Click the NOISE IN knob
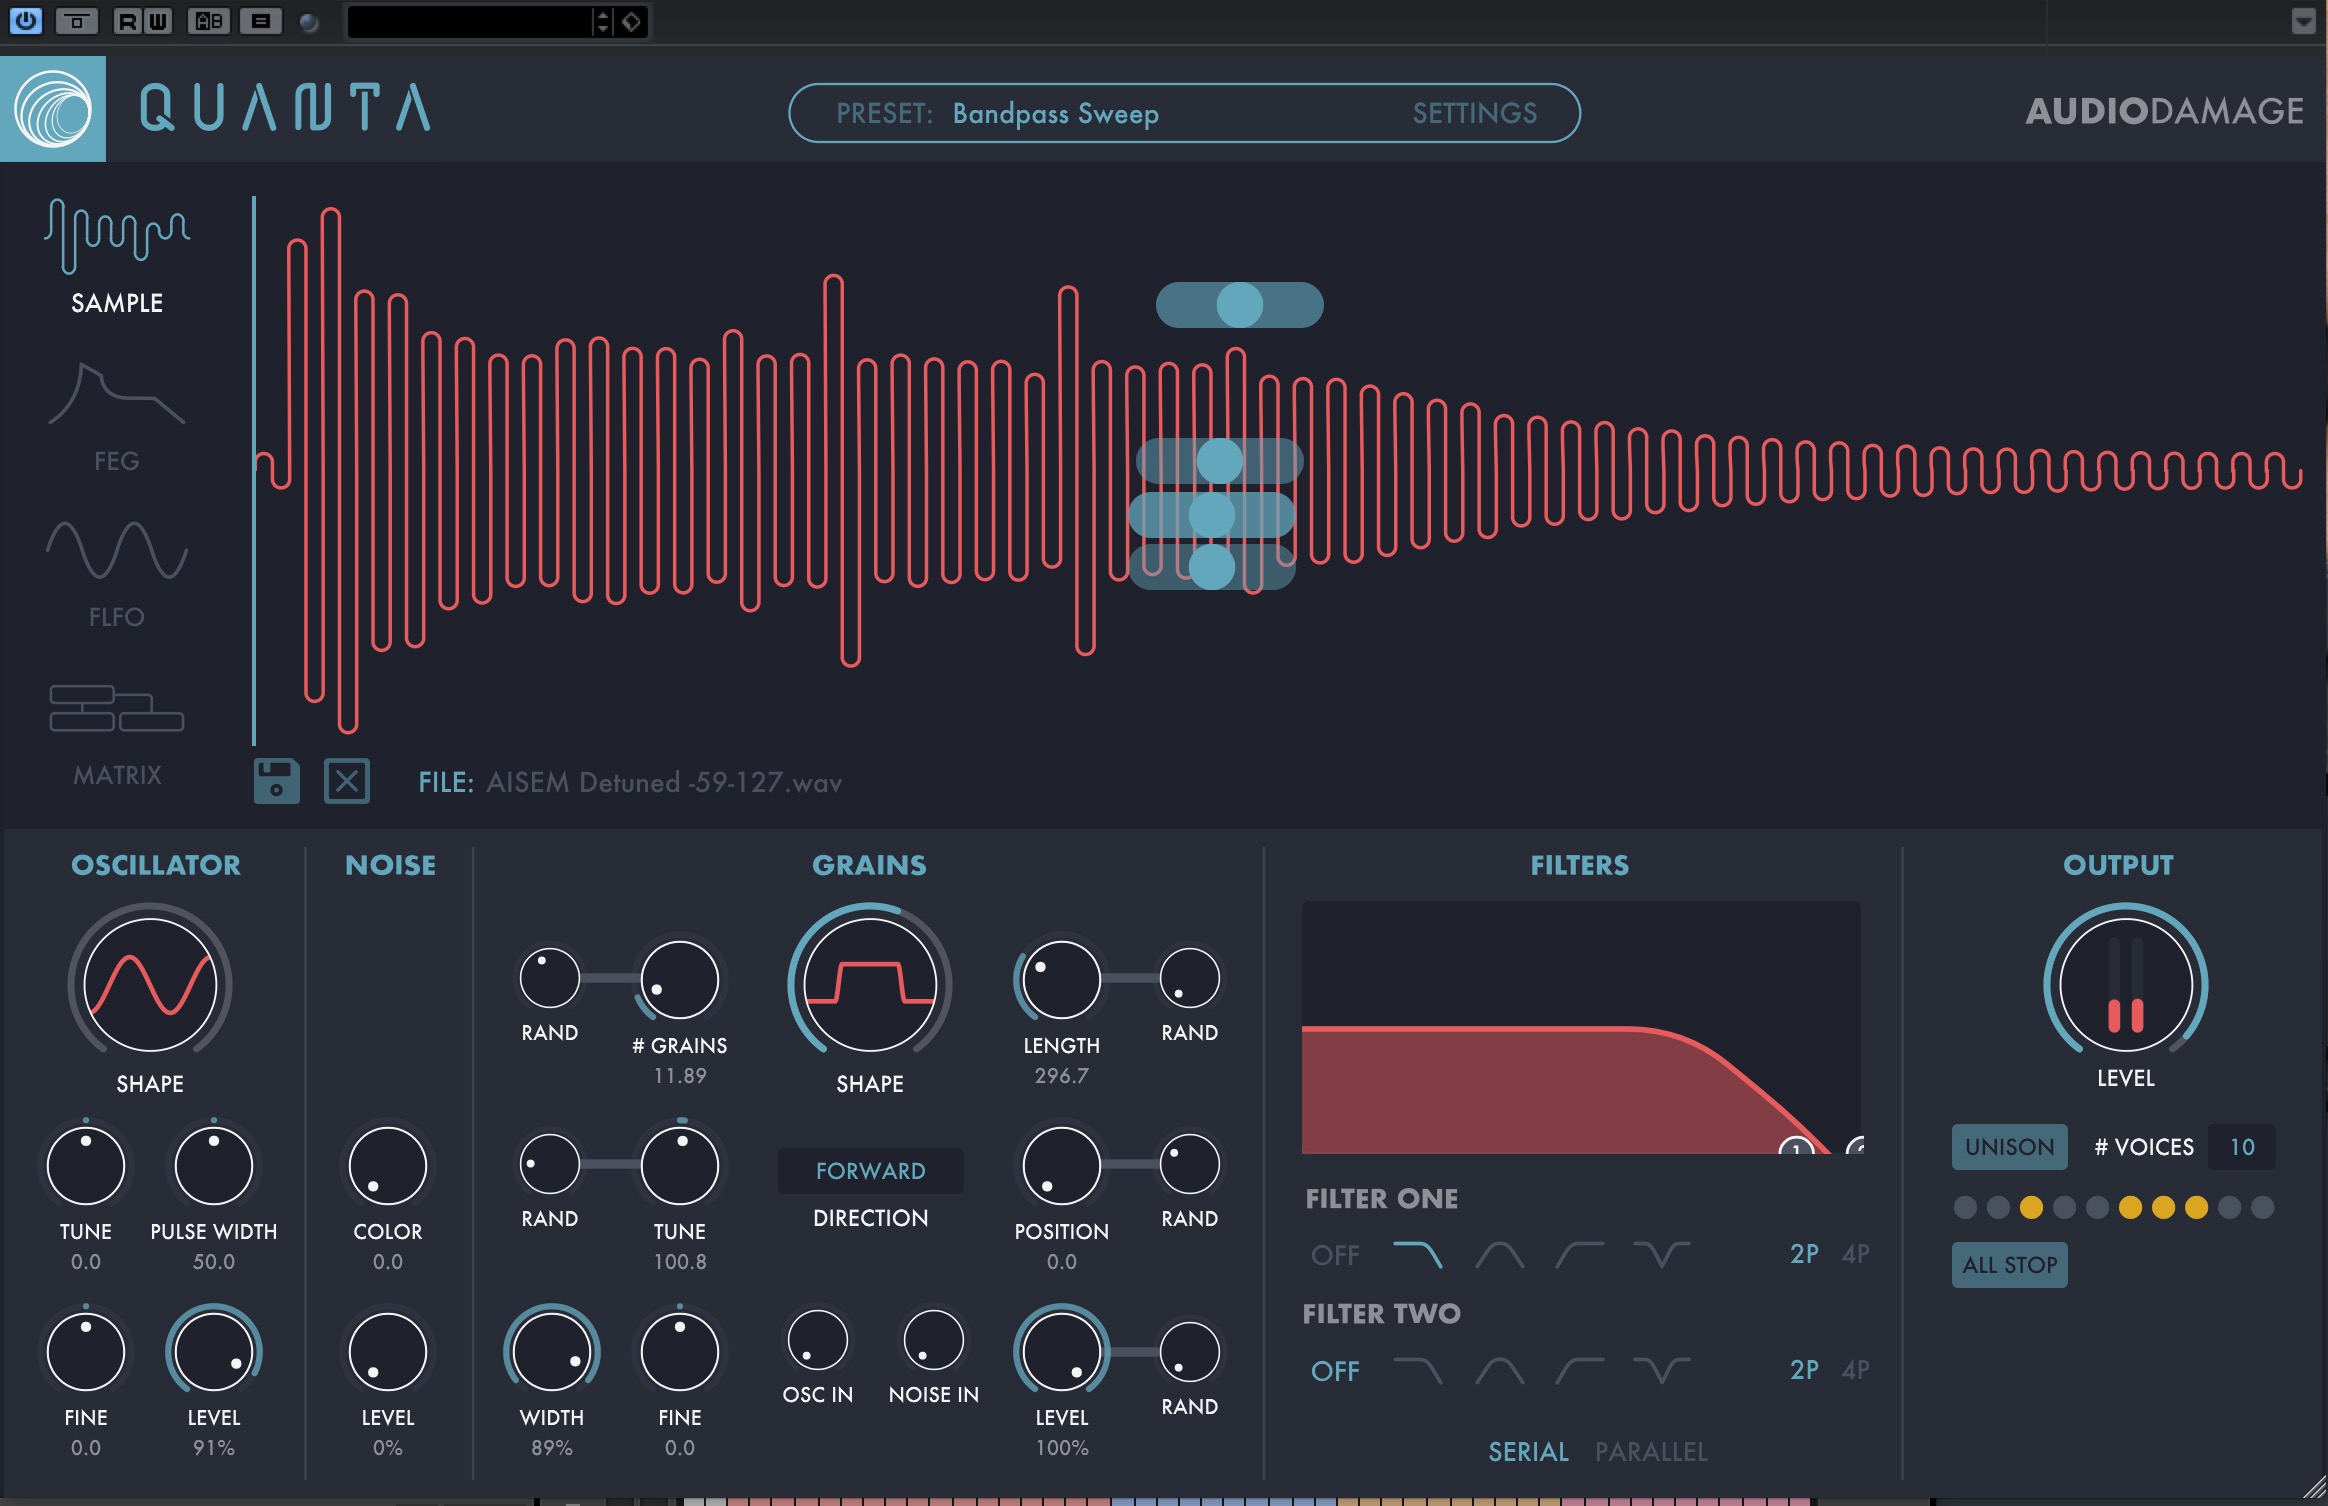This screenshot has width=2328, height=1506. (934, 1340)
